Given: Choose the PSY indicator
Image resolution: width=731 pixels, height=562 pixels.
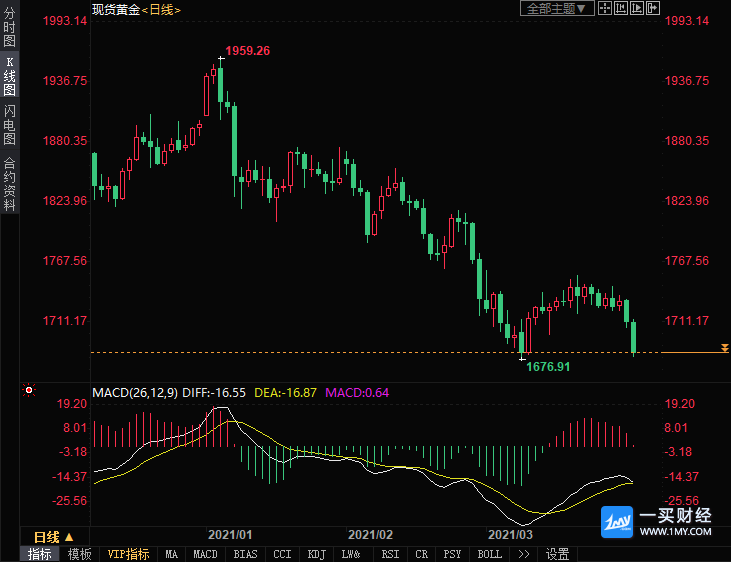Looking at the screenshot, I should pos(452,554).
